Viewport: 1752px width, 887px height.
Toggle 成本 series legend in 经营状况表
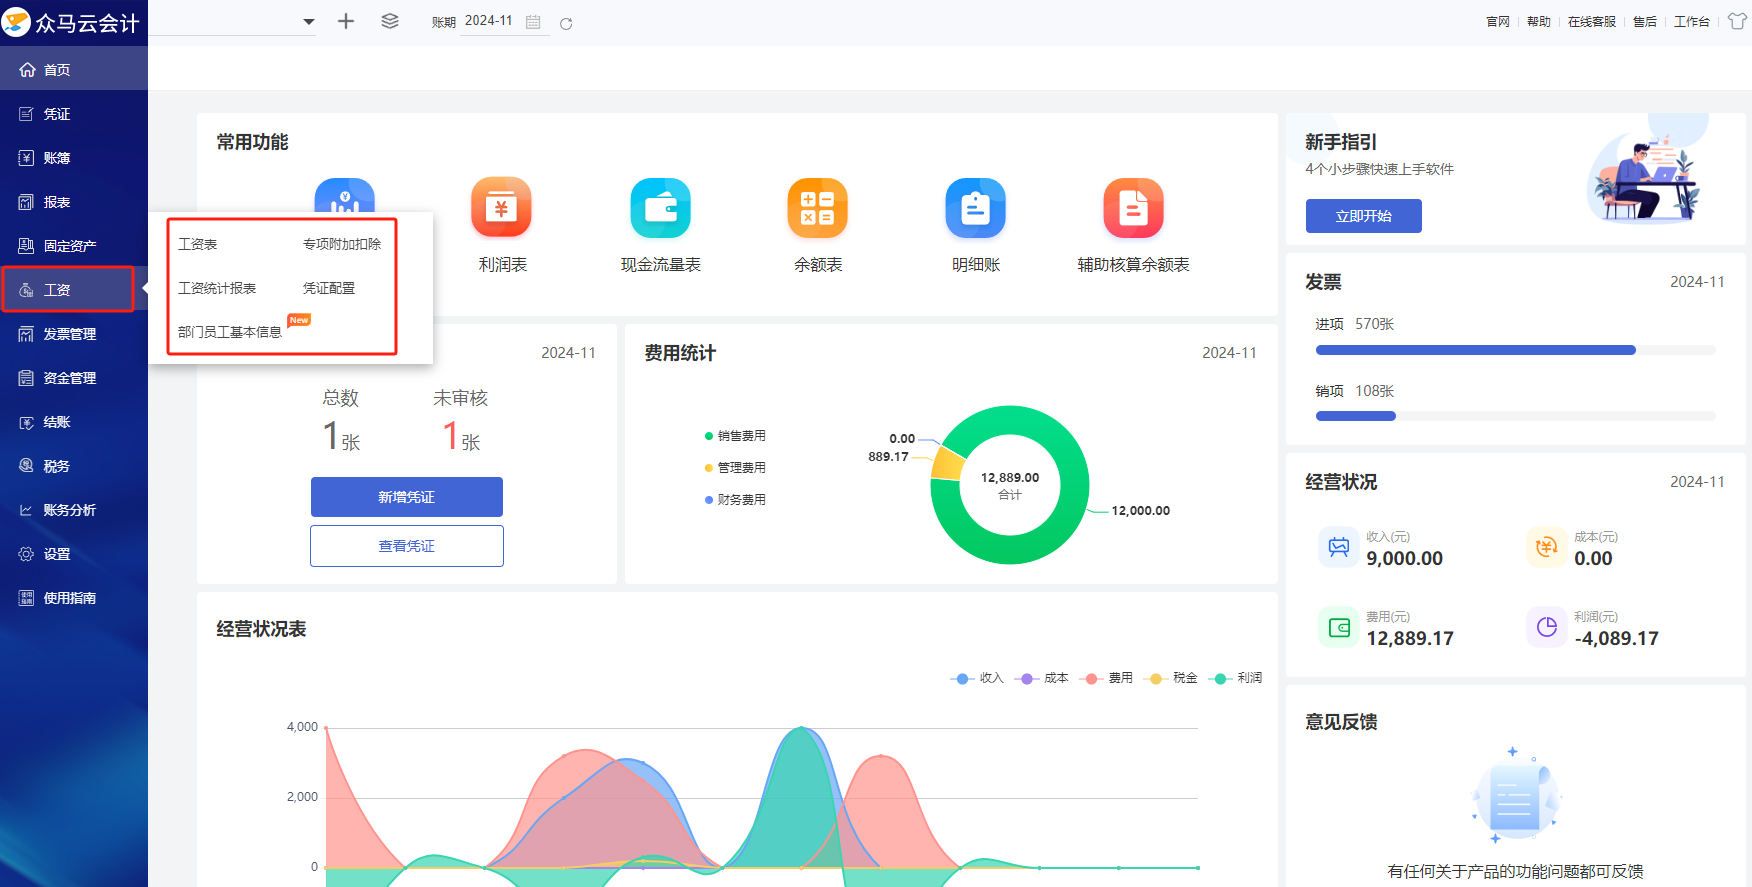[1042, 678]
